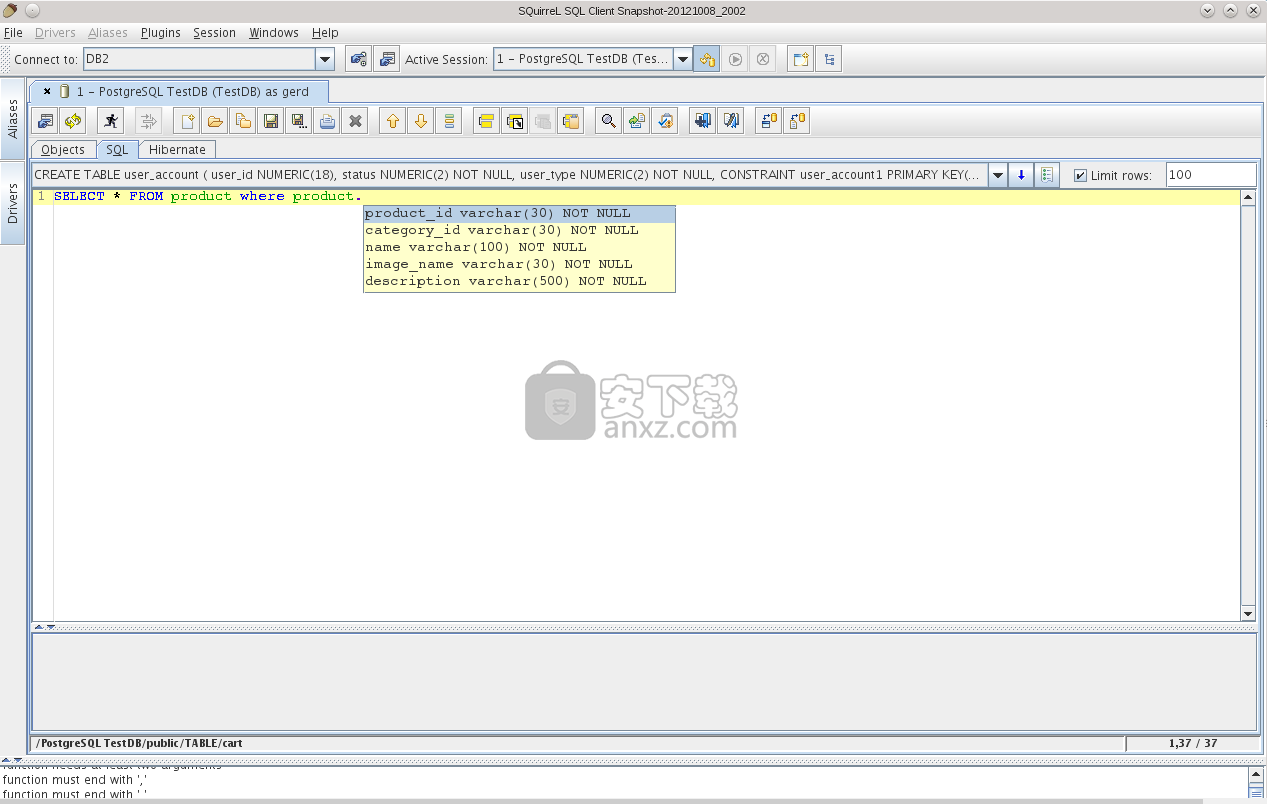Run the SQL with the running-man icon
The width and height of the screenshot is (1267, 804).
pyautogui.click(x=111, y=121)
